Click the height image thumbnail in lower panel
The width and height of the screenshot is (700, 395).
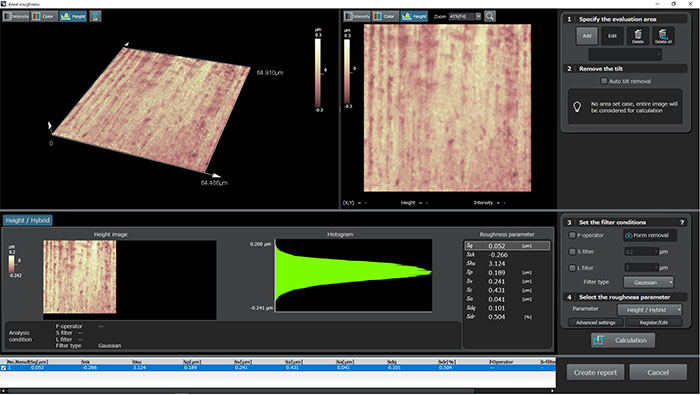tap(79, 277)
